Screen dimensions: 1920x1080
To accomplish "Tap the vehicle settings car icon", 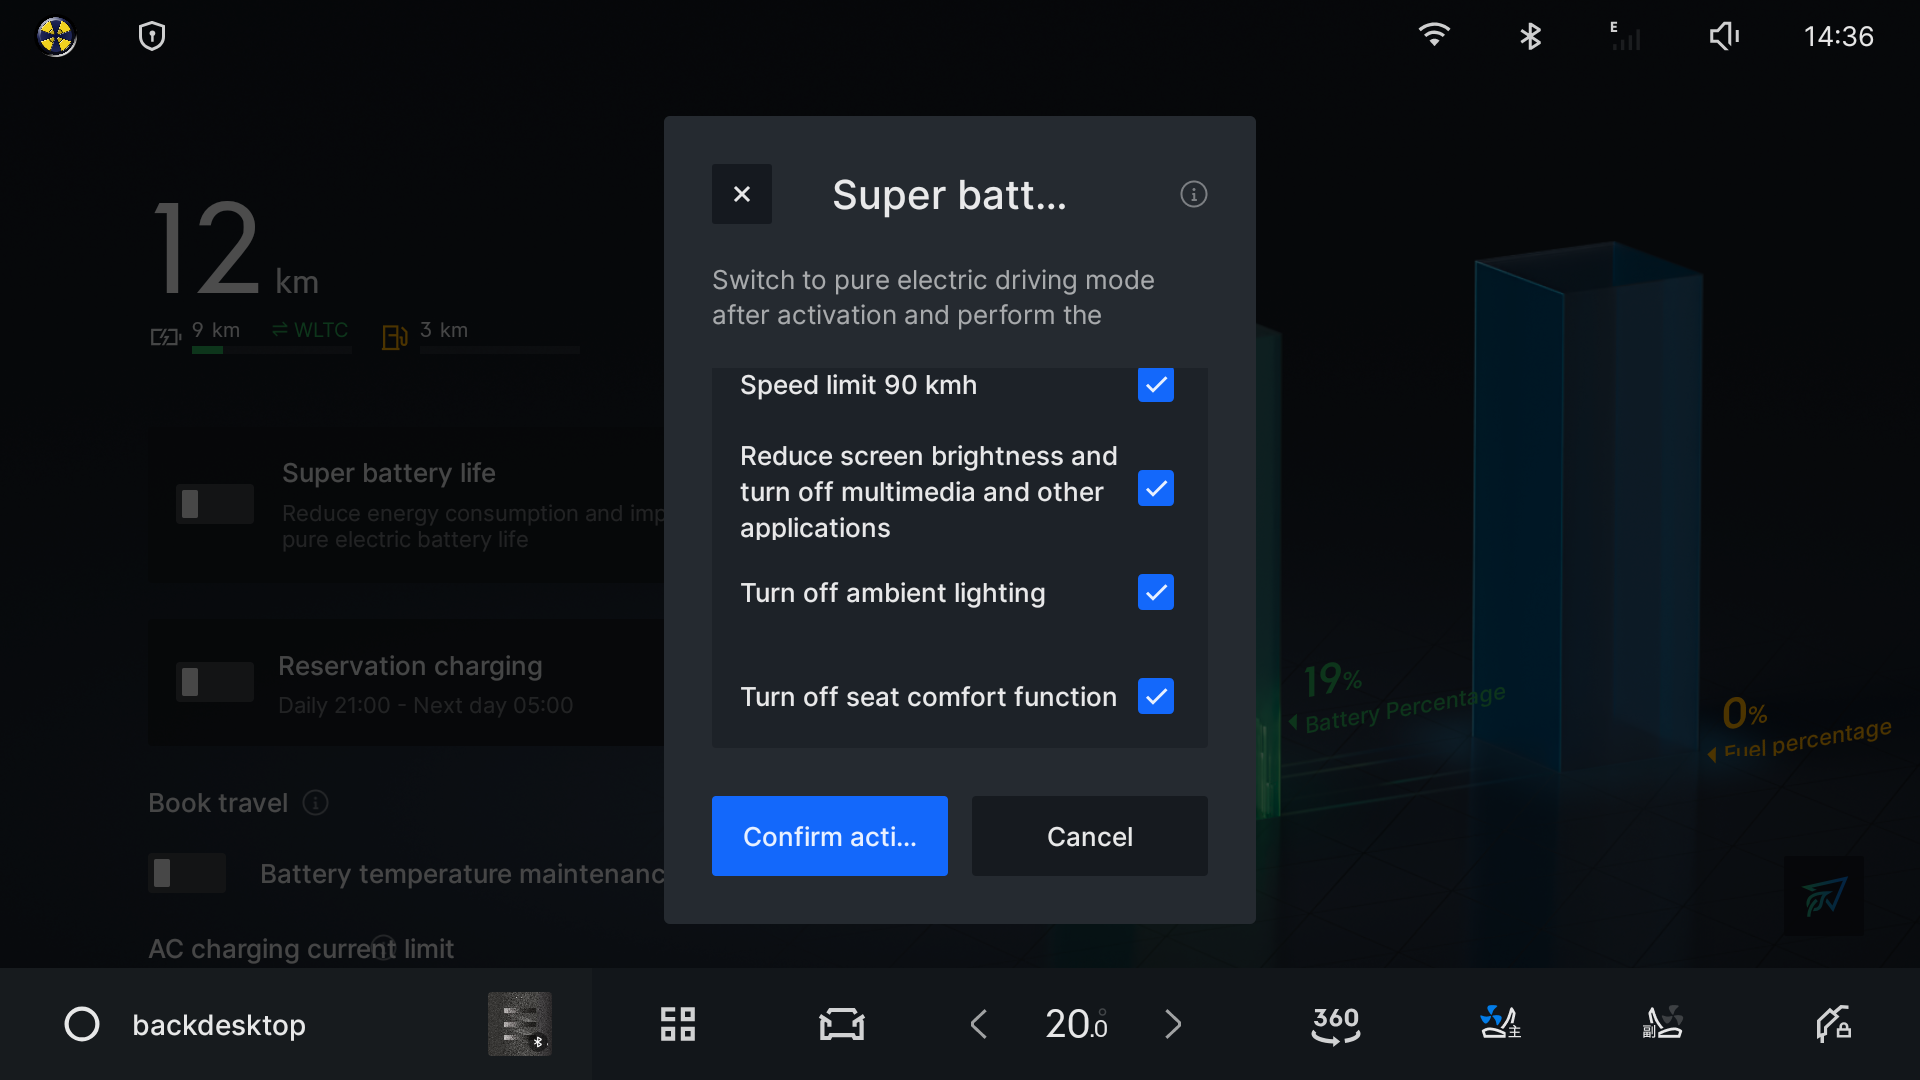I will point(842,1024).
